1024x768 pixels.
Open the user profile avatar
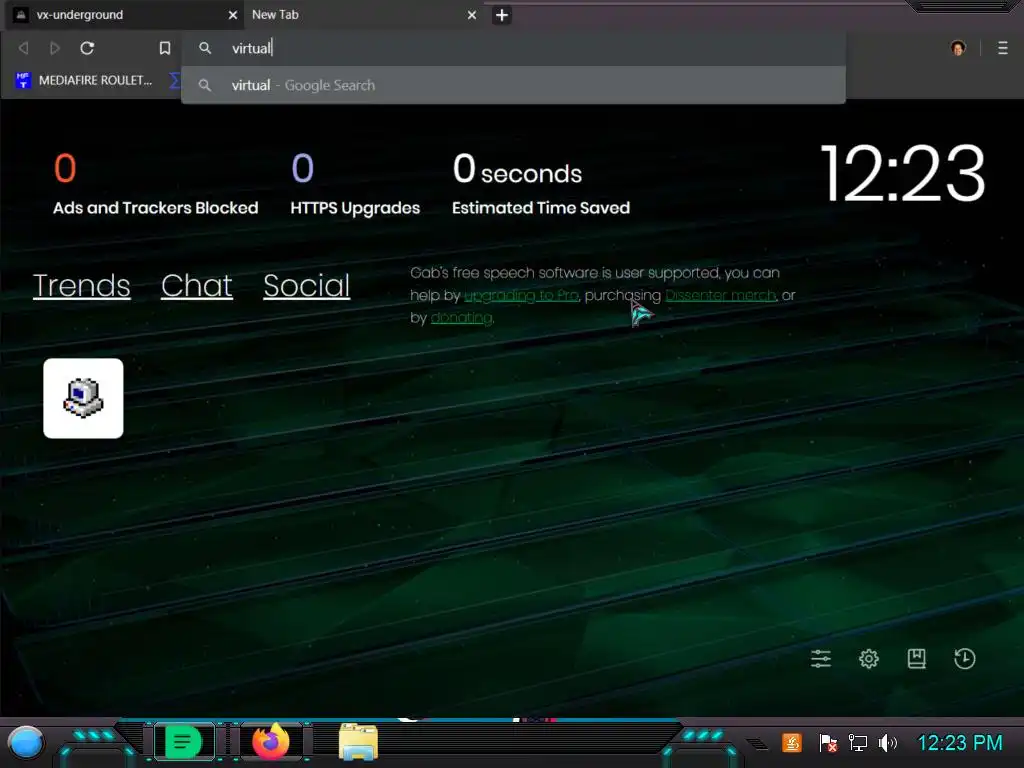[x=958, y=48]
